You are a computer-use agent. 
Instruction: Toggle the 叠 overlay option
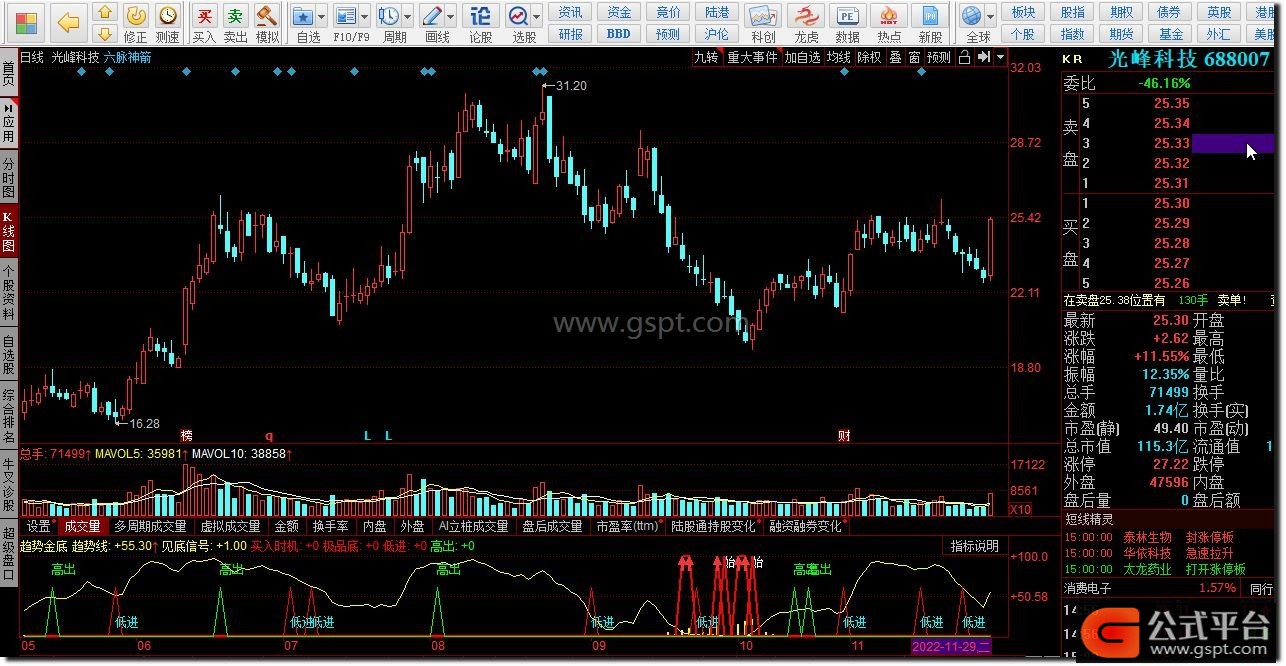click(895, 57)
